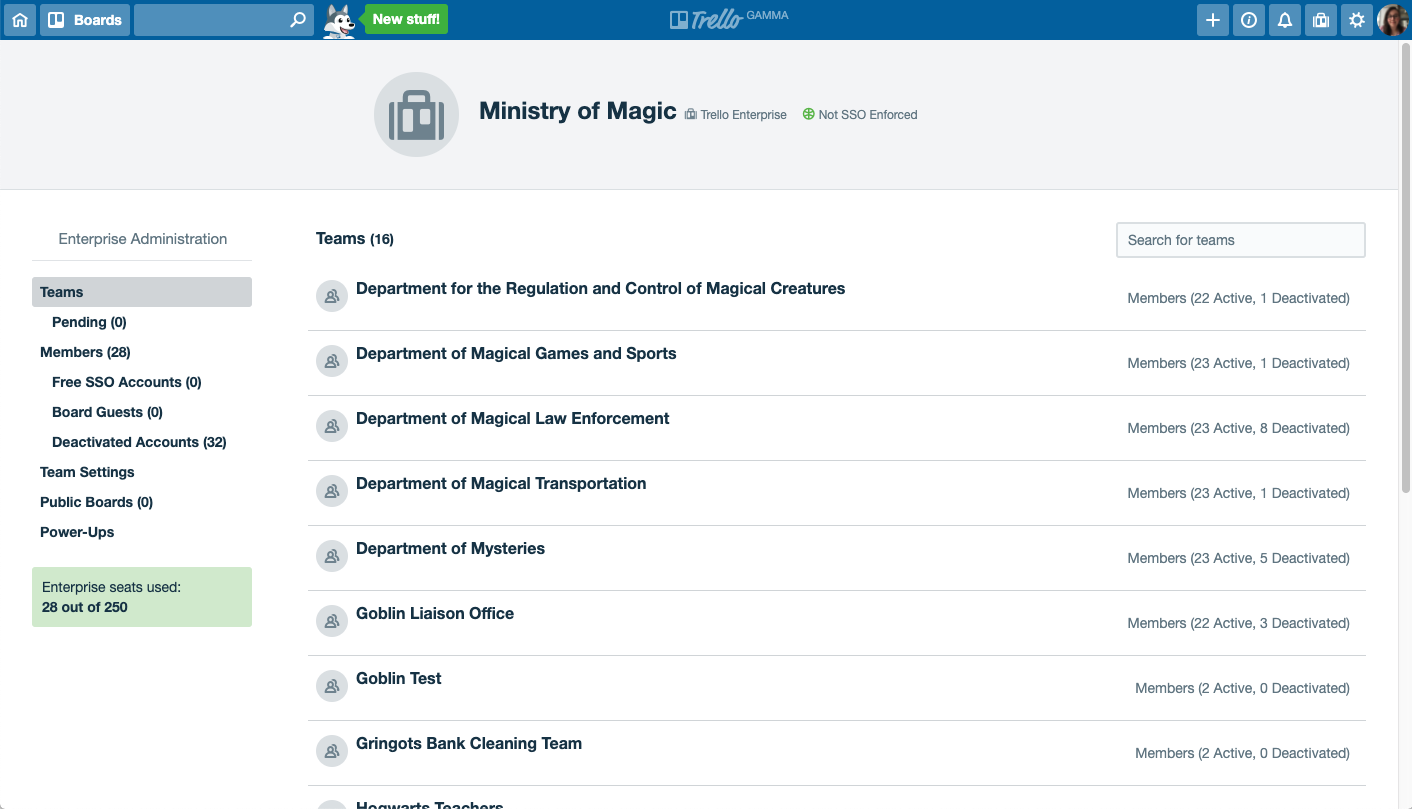Open Department of Magical Law Enforcement
This screenshot has width=1412, height=809.
512,418
